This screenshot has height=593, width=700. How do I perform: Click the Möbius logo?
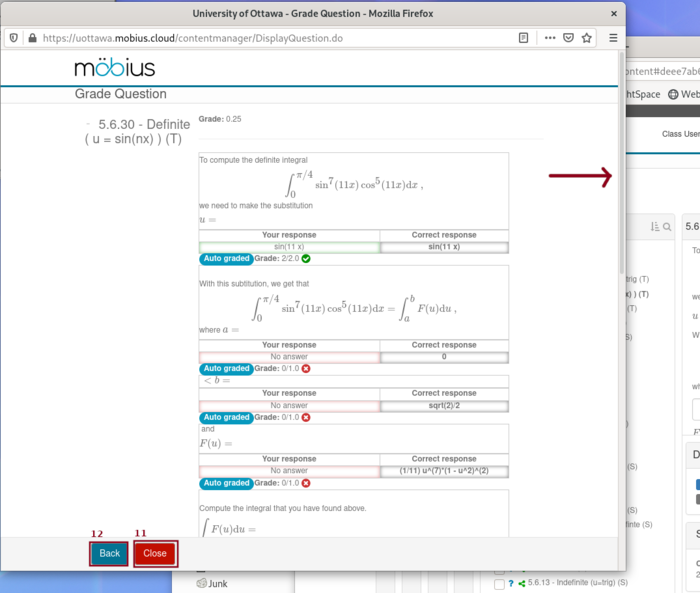click(x=115, y=67)
